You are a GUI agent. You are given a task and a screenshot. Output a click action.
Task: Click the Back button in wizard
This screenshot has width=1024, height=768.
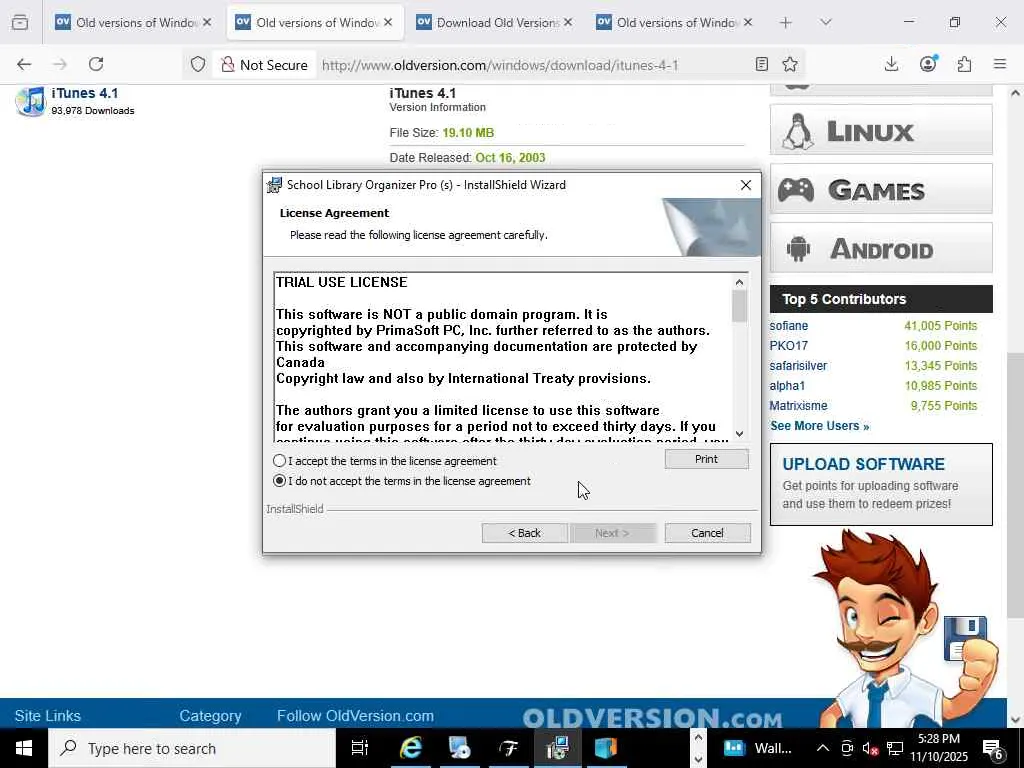pyautogui.click(x=524, y=533)
